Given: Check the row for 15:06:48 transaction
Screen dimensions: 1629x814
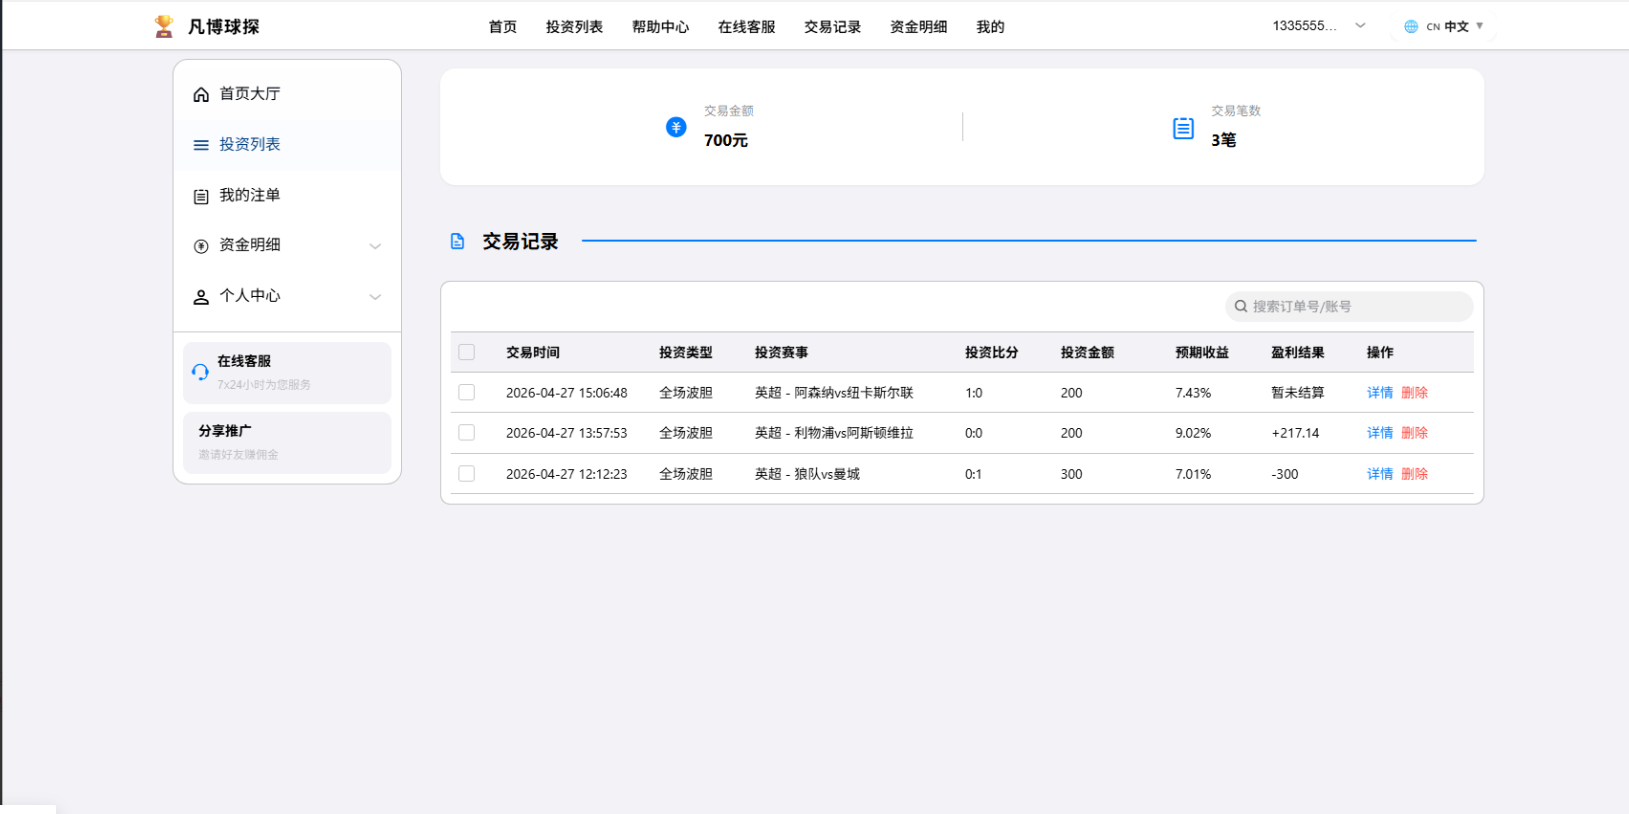Looking at the screenshot, I should (x=466, y=392).
